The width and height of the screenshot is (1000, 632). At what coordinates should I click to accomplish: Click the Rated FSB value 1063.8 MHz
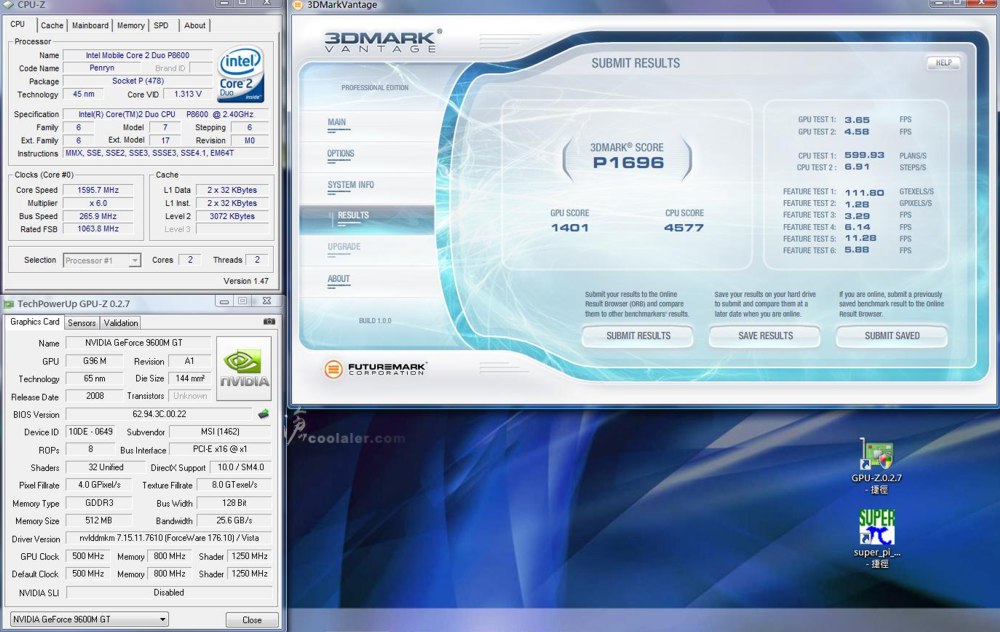click(x=98, y=229)
